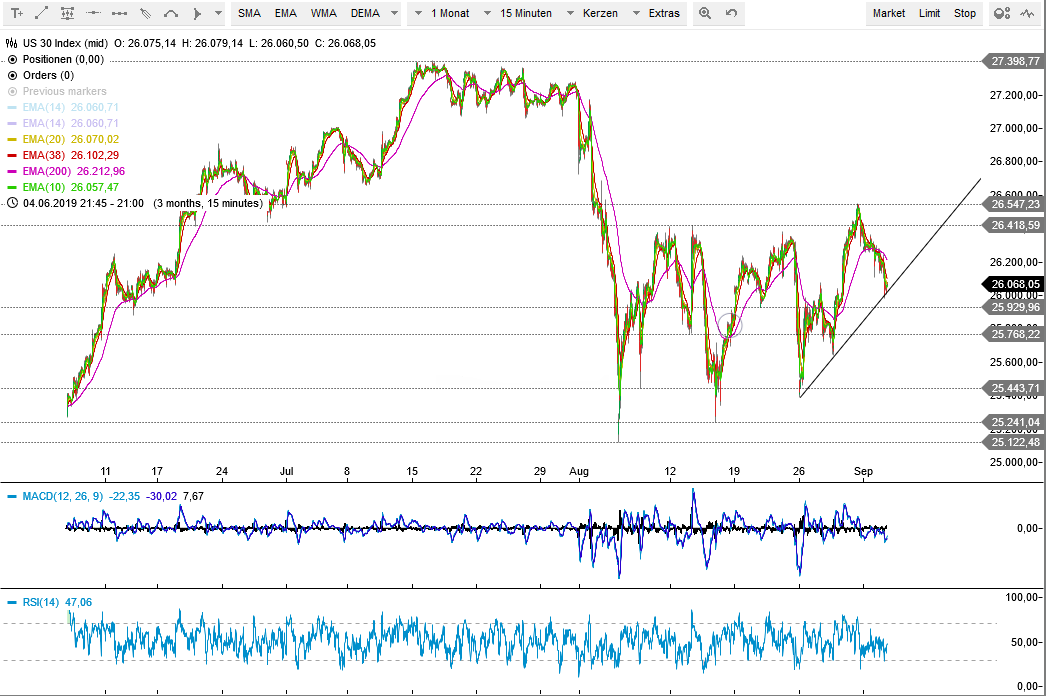This screenshot has height=696, width=1046.
Task: Enable the Previous markers option
Action: tap(12, 91)
